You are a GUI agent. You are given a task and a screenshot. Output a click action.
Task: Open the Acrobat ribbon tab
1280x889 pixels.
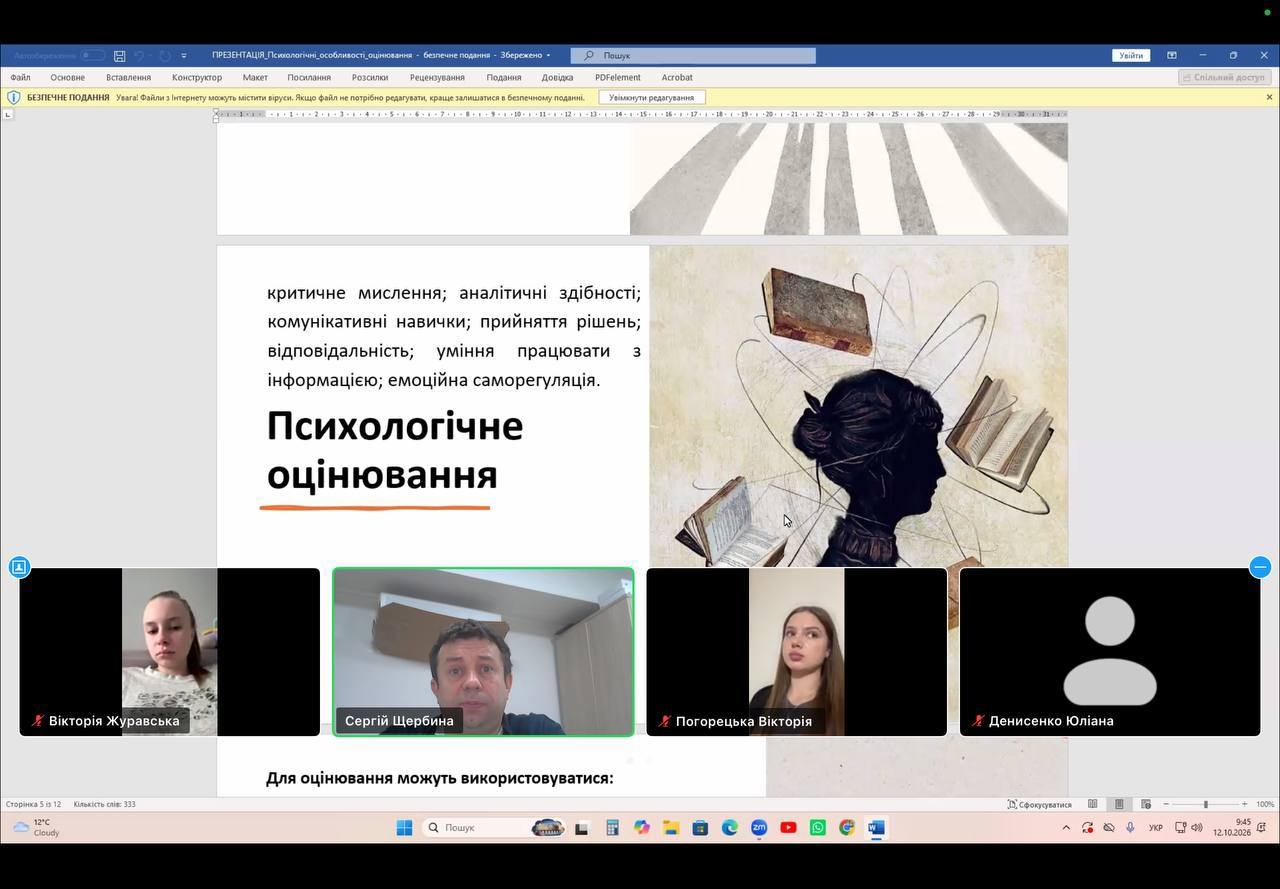click(x=677, y=77)
